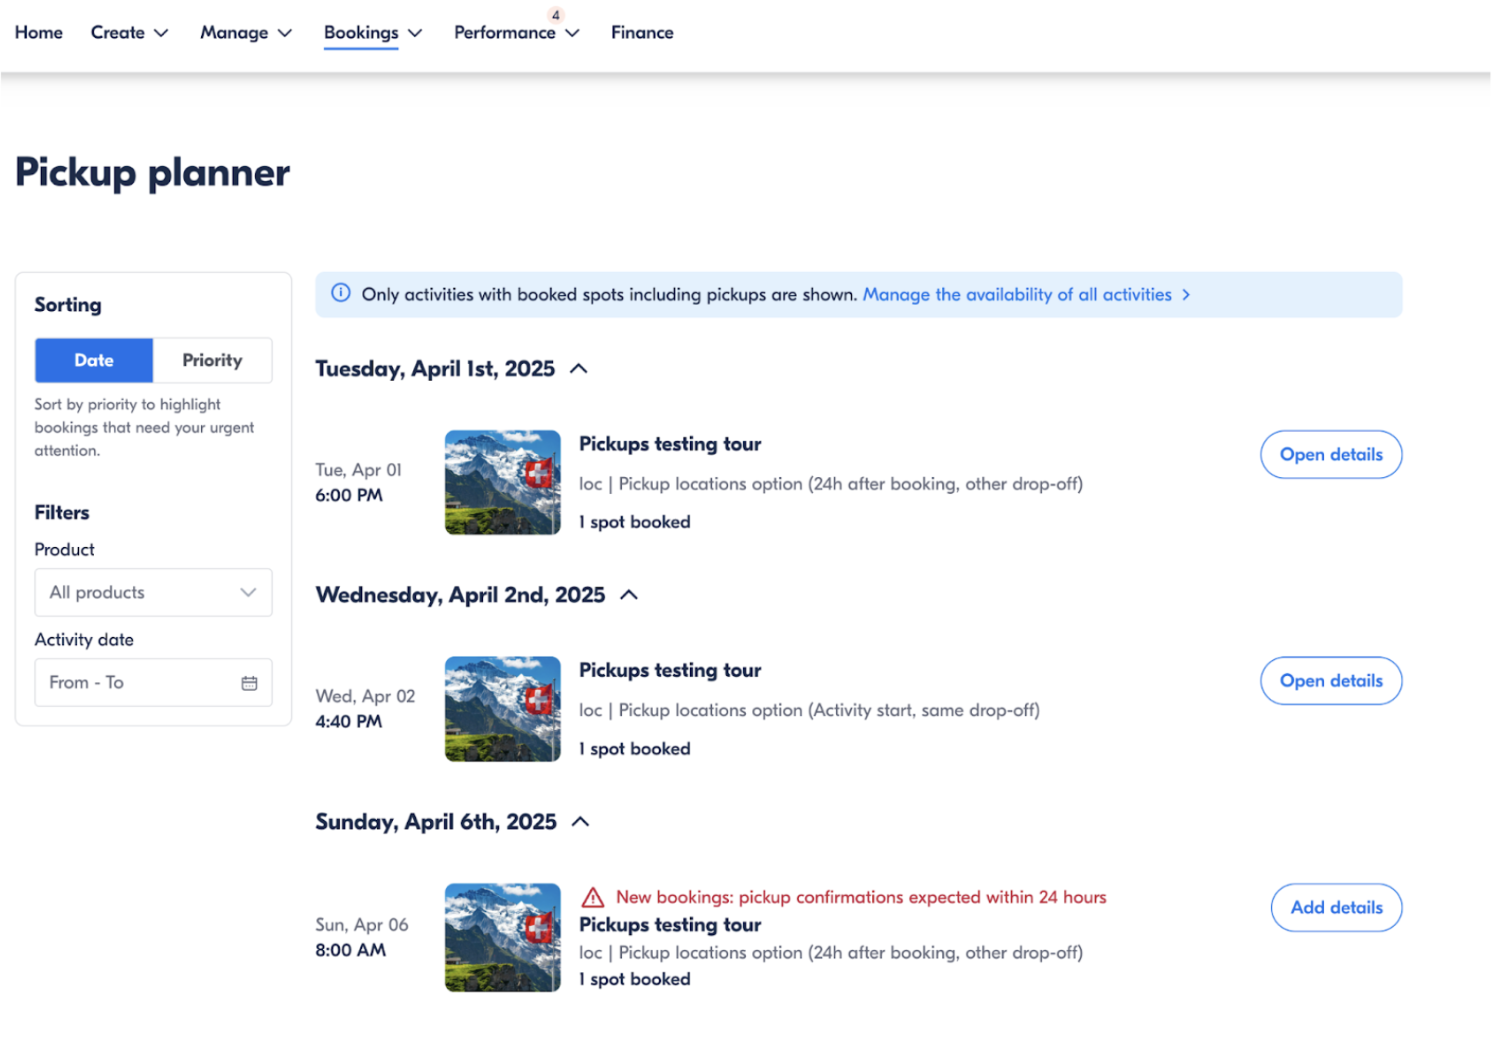The height and width of the screenshot is (1054, 1494).
Task: Go to the Finance tab
Action: coord(642,33)
